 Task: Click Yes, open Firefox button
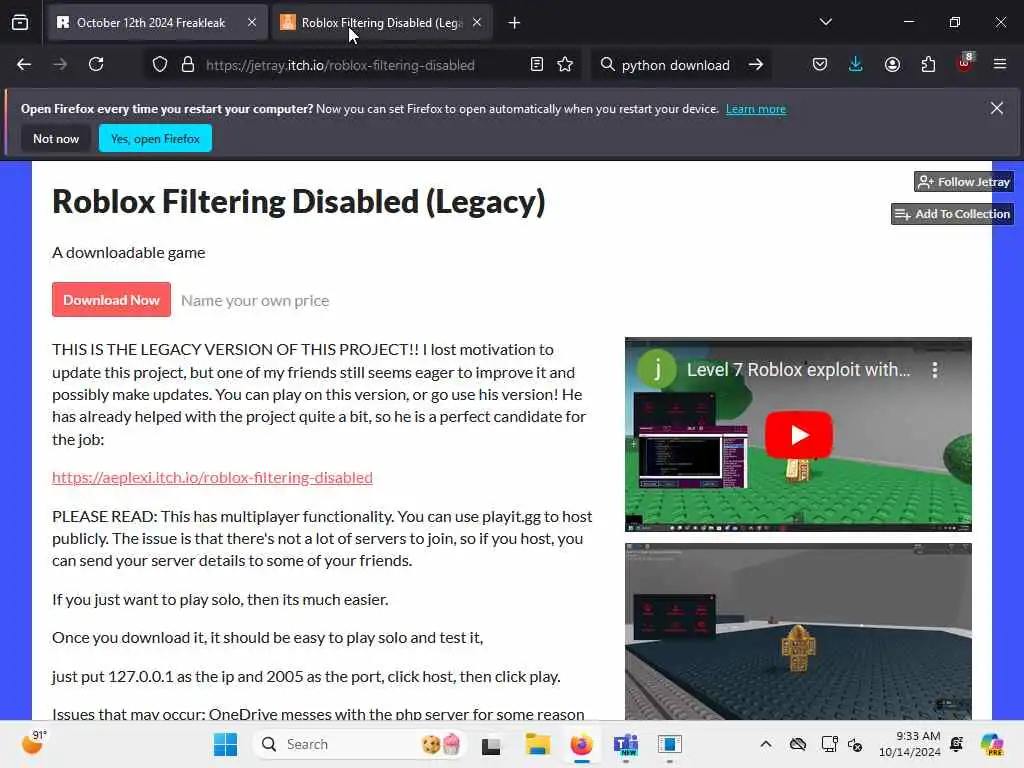click(155, 138)
